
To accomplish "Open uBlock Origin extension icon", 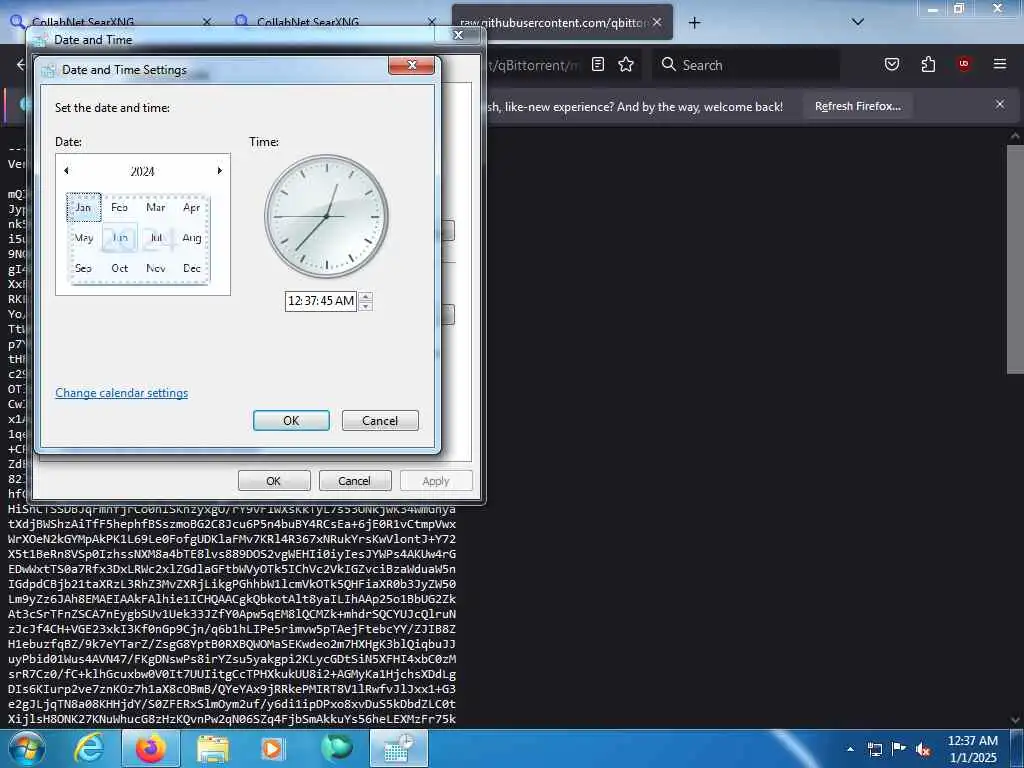I will click(x=964, y=64).
